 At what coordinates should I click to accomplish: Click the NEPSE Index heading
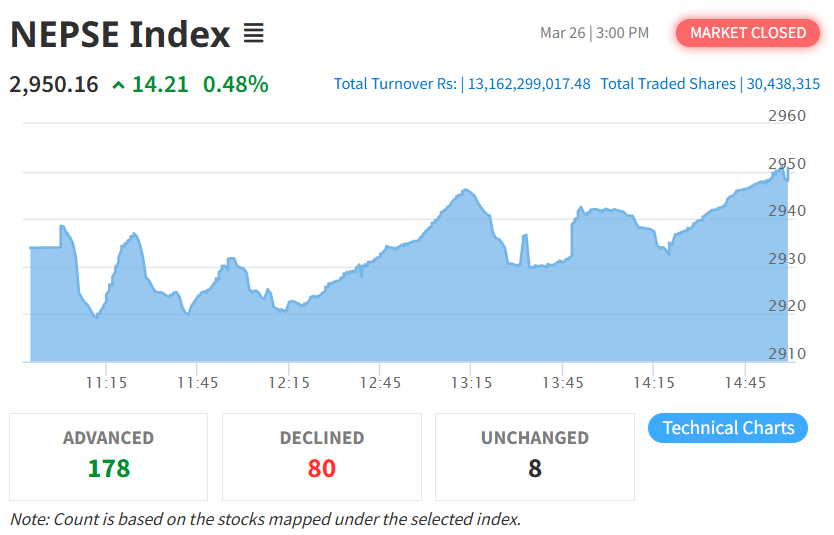[x=120, y=34]
